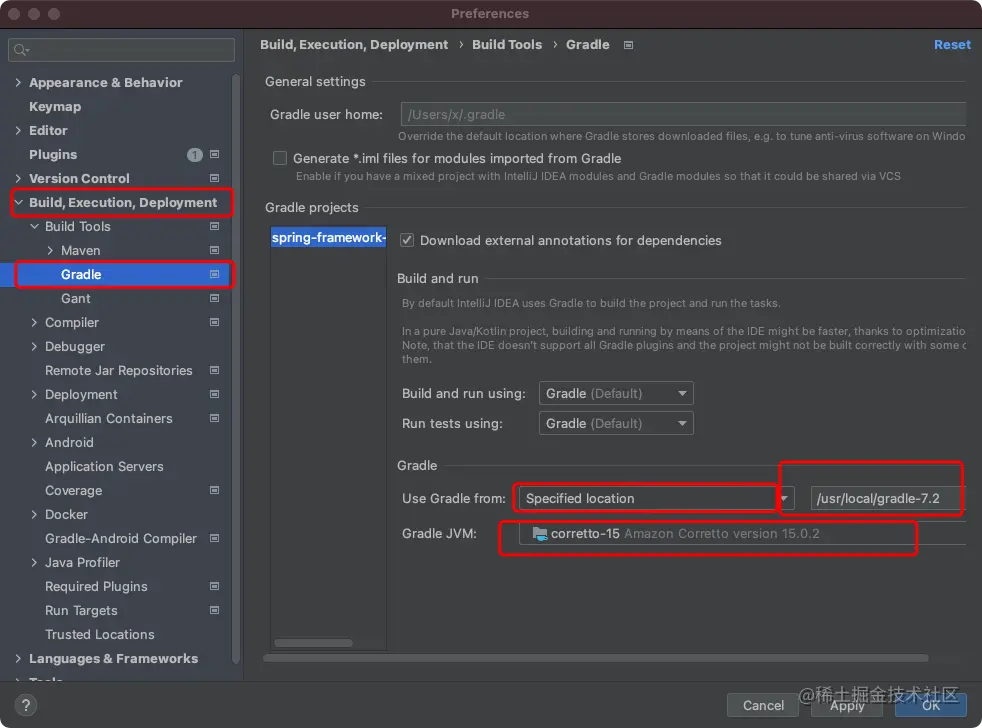
Task: Open Run tests using dropdown
Action: point(616,424)
